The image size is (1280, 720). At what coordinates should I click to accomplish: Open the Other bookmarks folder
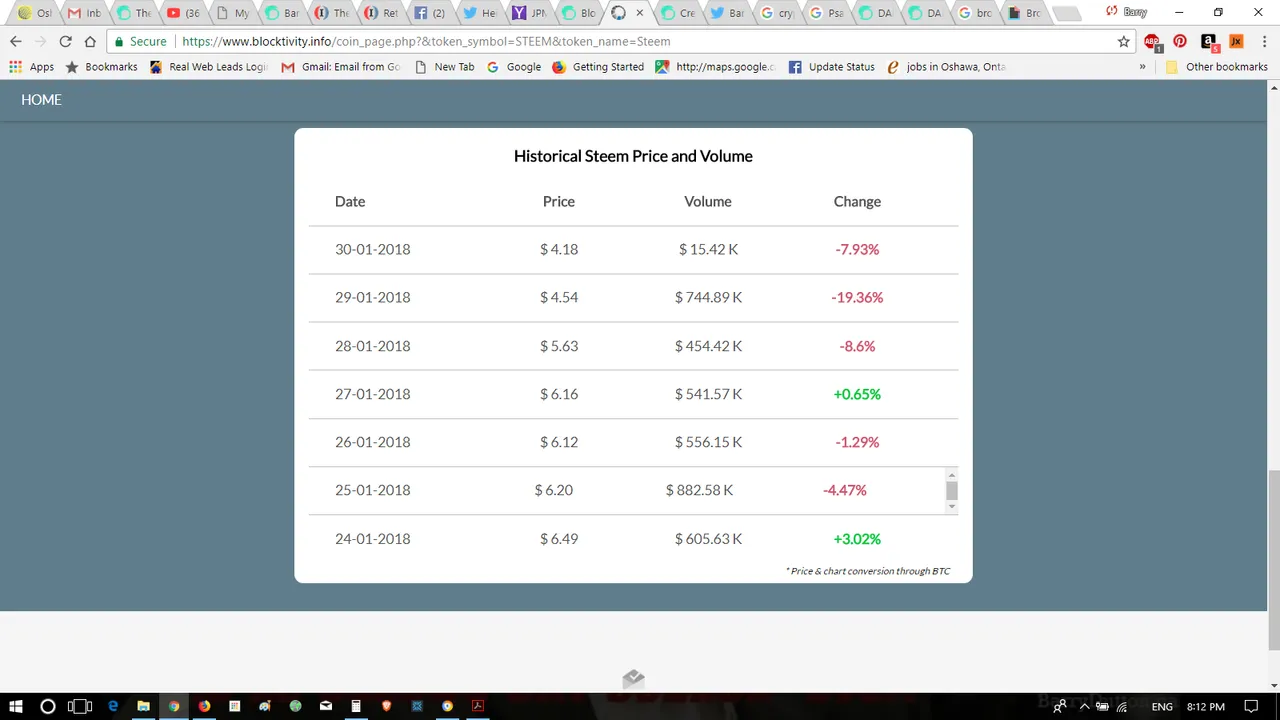tap(1217, 67)
